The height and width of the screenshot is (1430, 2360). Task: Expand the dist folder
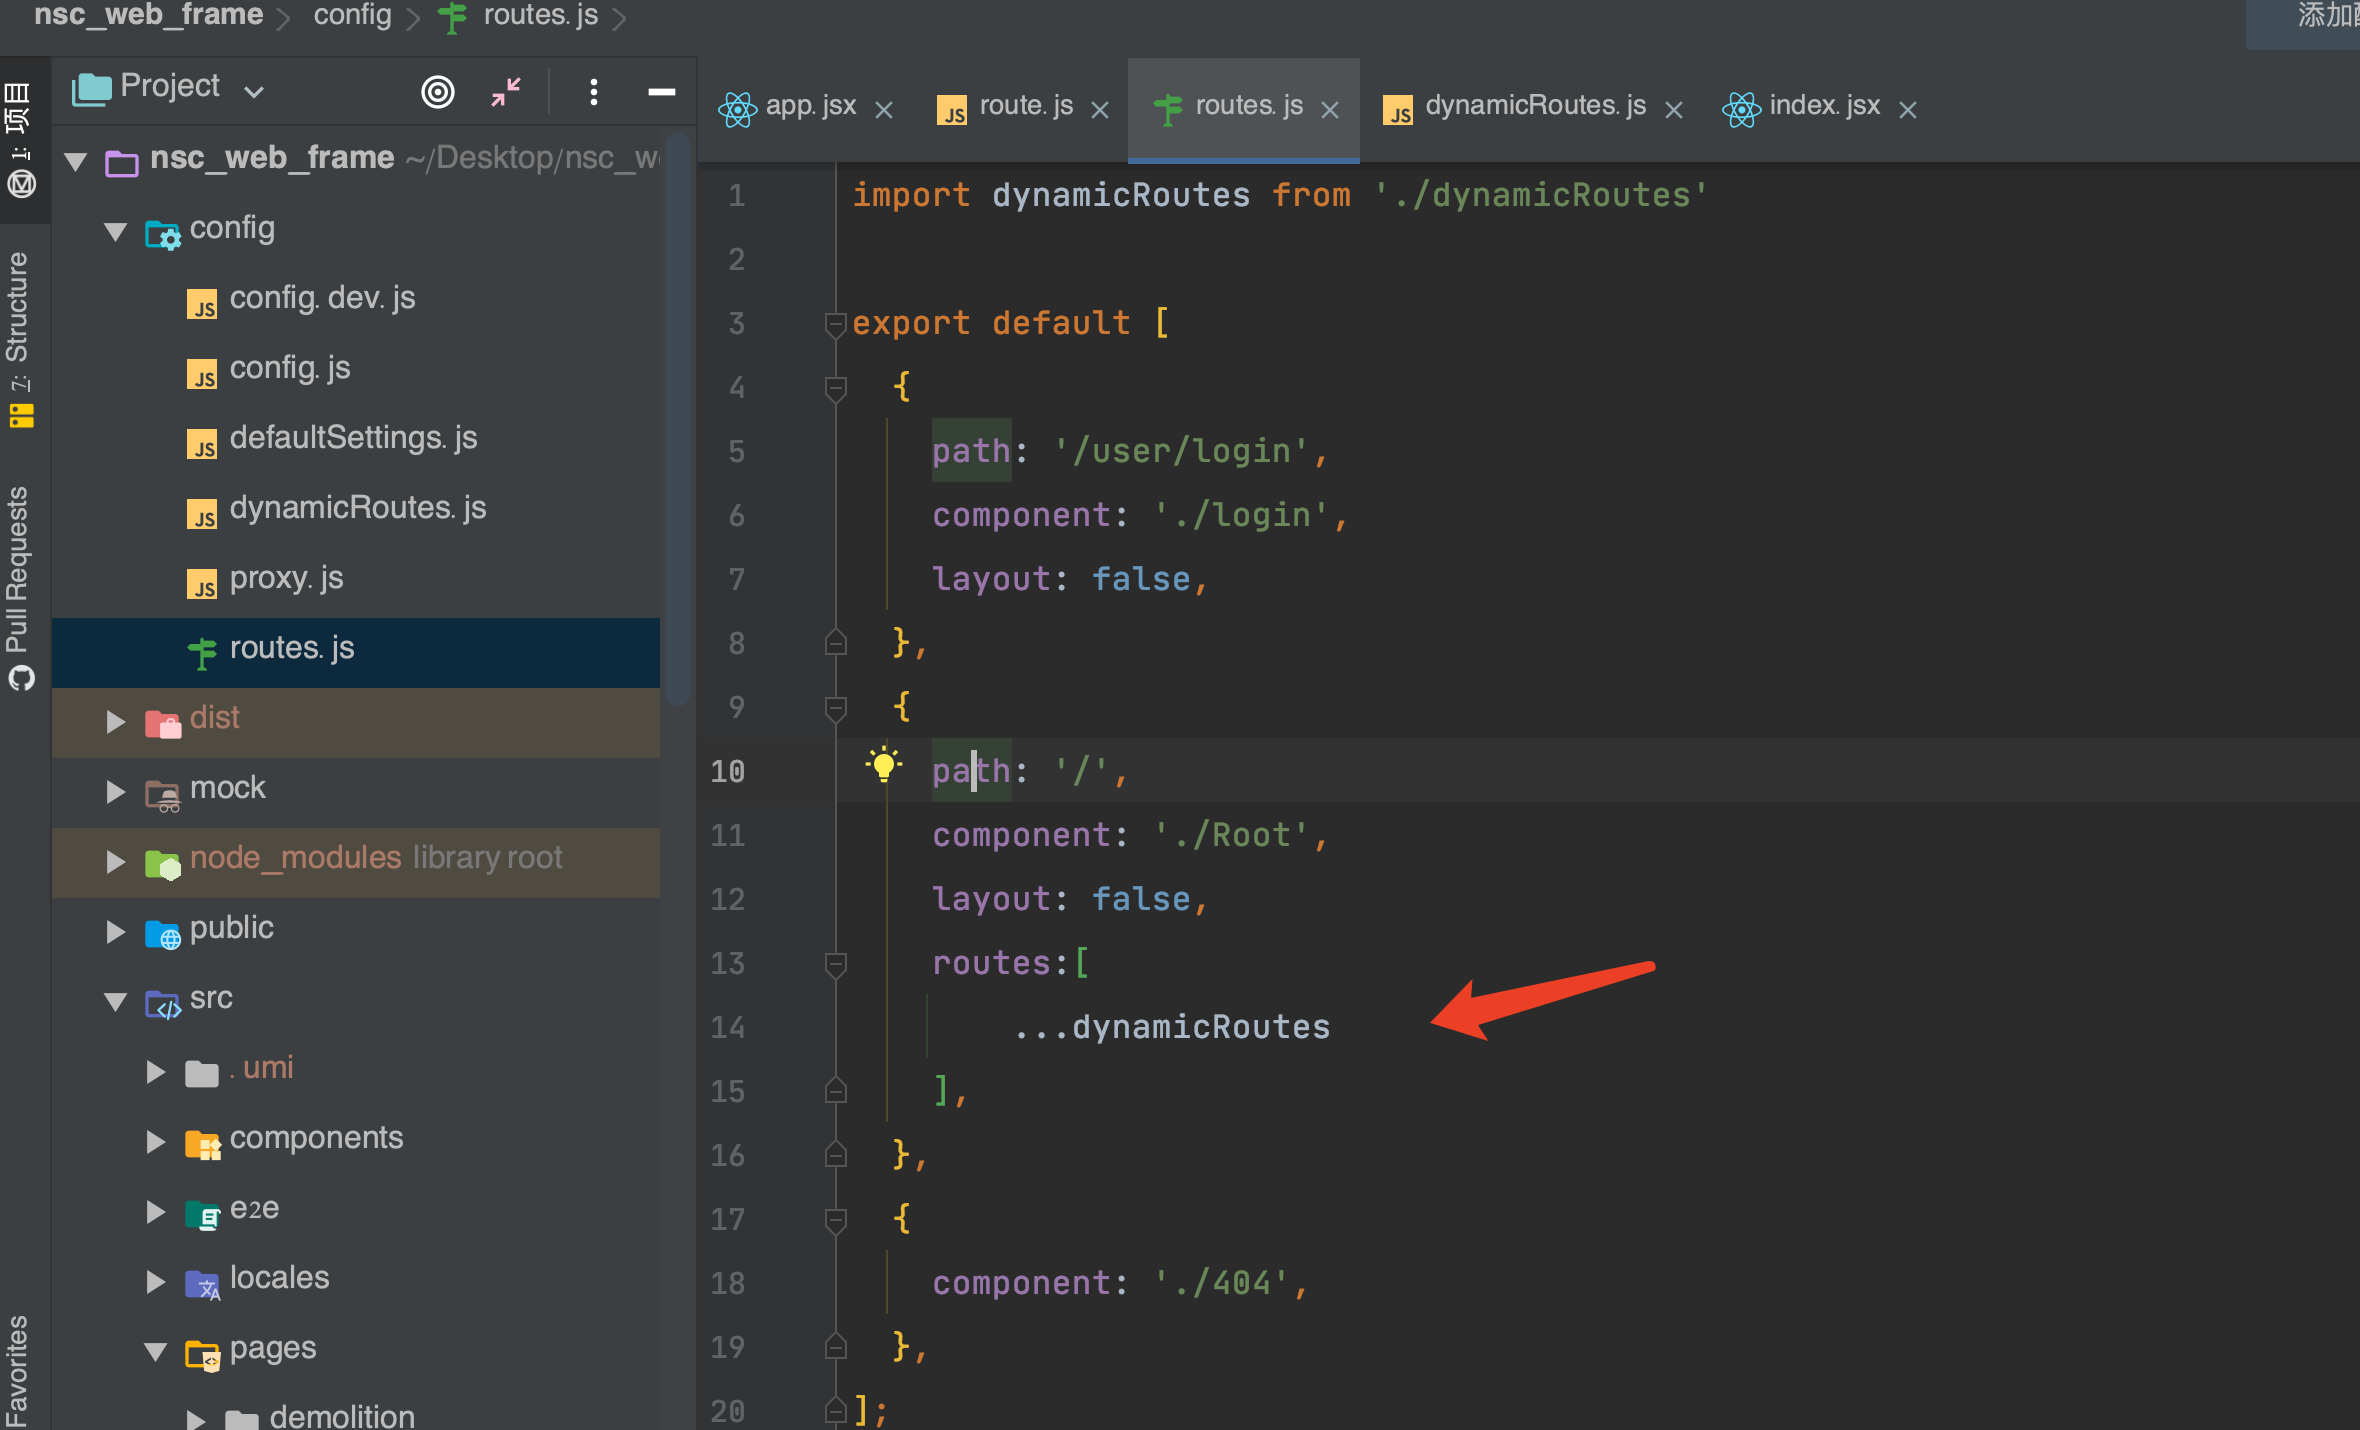click(114, 722)
